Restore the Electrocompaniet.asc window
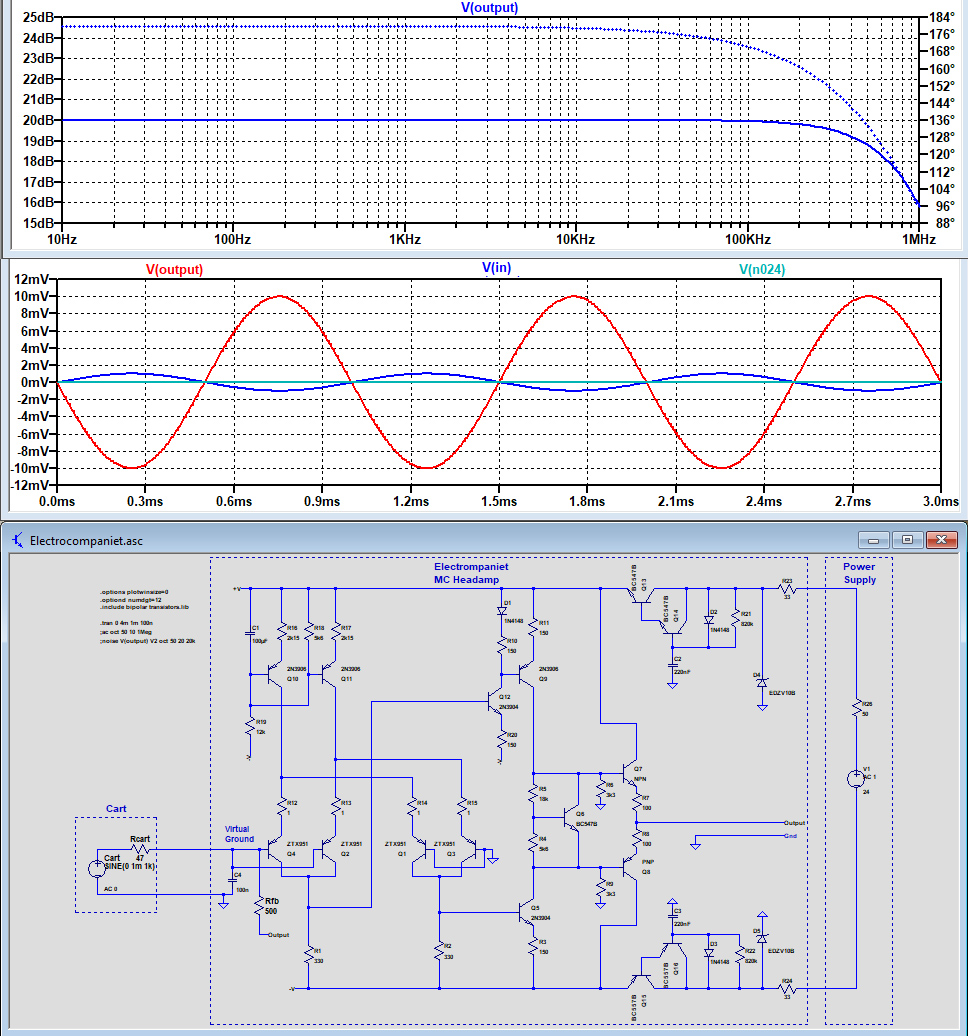968x1036 pixels. coord(907,540)
